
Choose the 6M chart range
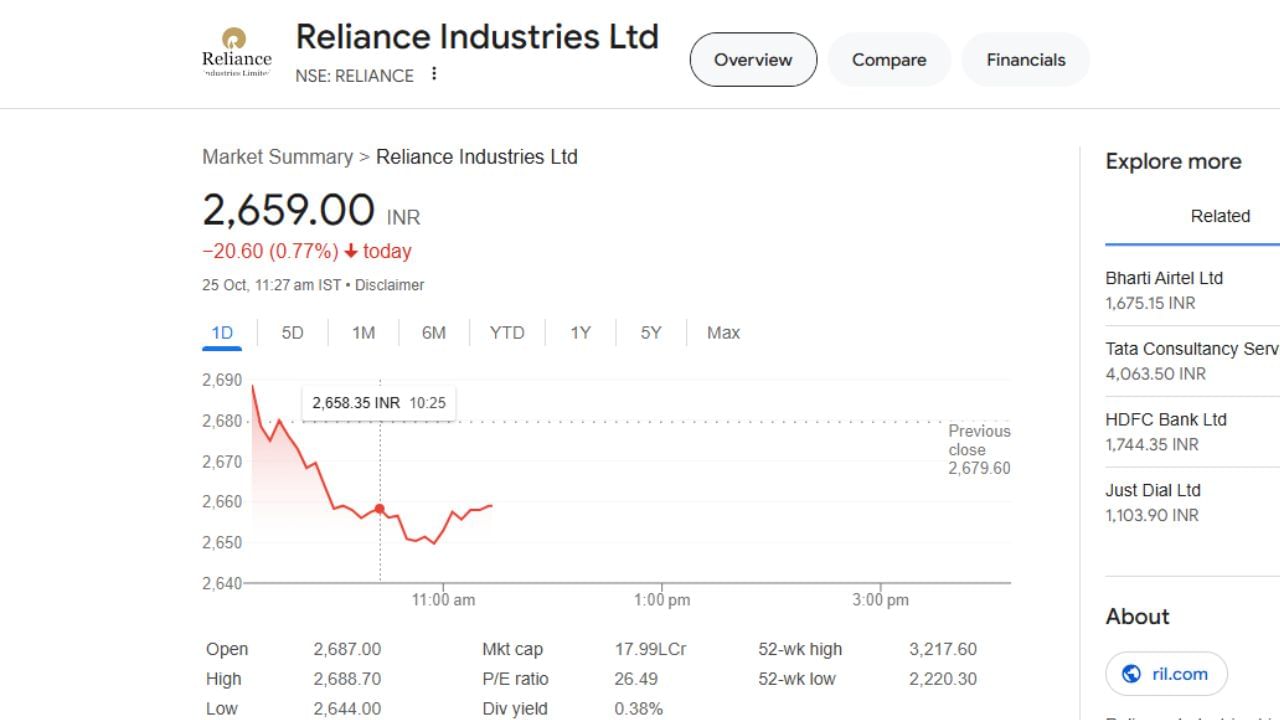(434, 333)
